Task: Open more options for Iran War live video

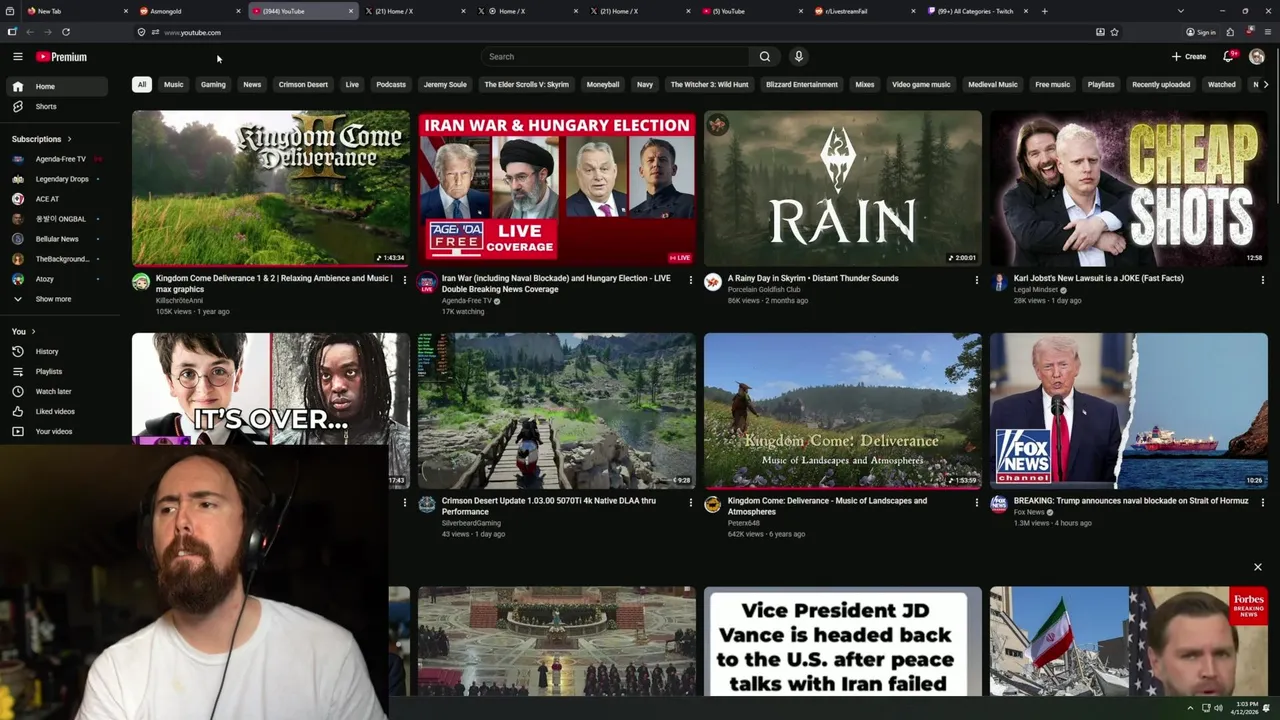Action: (690, 280)
